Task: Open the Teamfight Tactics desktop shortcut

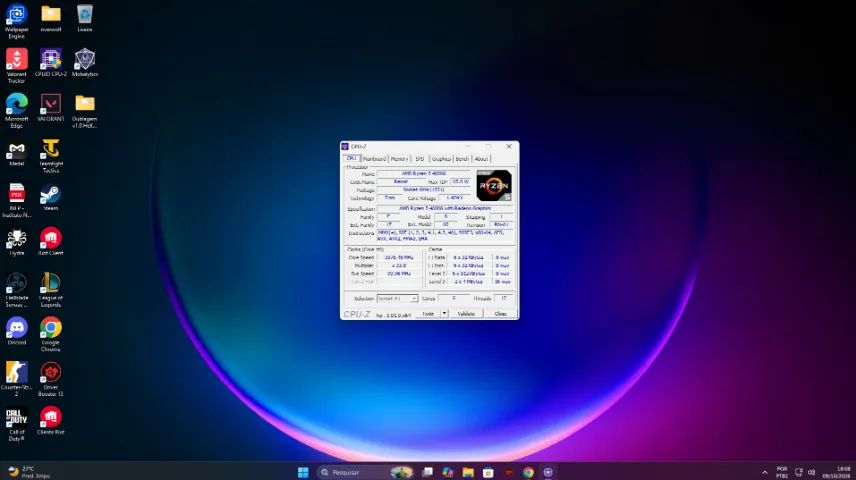Action: pyautogui.click(x=51, y=156)
